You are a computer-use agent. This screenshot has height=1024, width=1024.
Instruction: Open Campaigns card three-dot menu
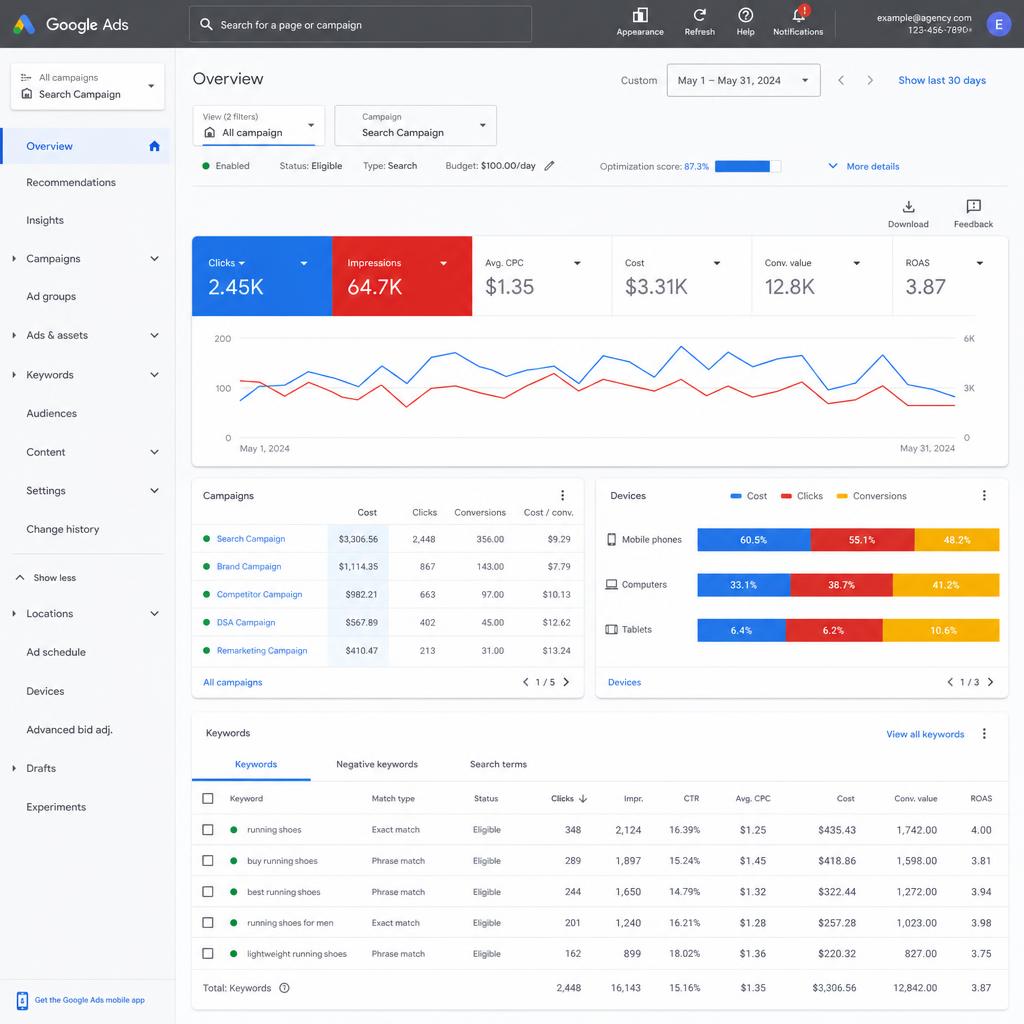pyautogui.click(x=562, y=496)
